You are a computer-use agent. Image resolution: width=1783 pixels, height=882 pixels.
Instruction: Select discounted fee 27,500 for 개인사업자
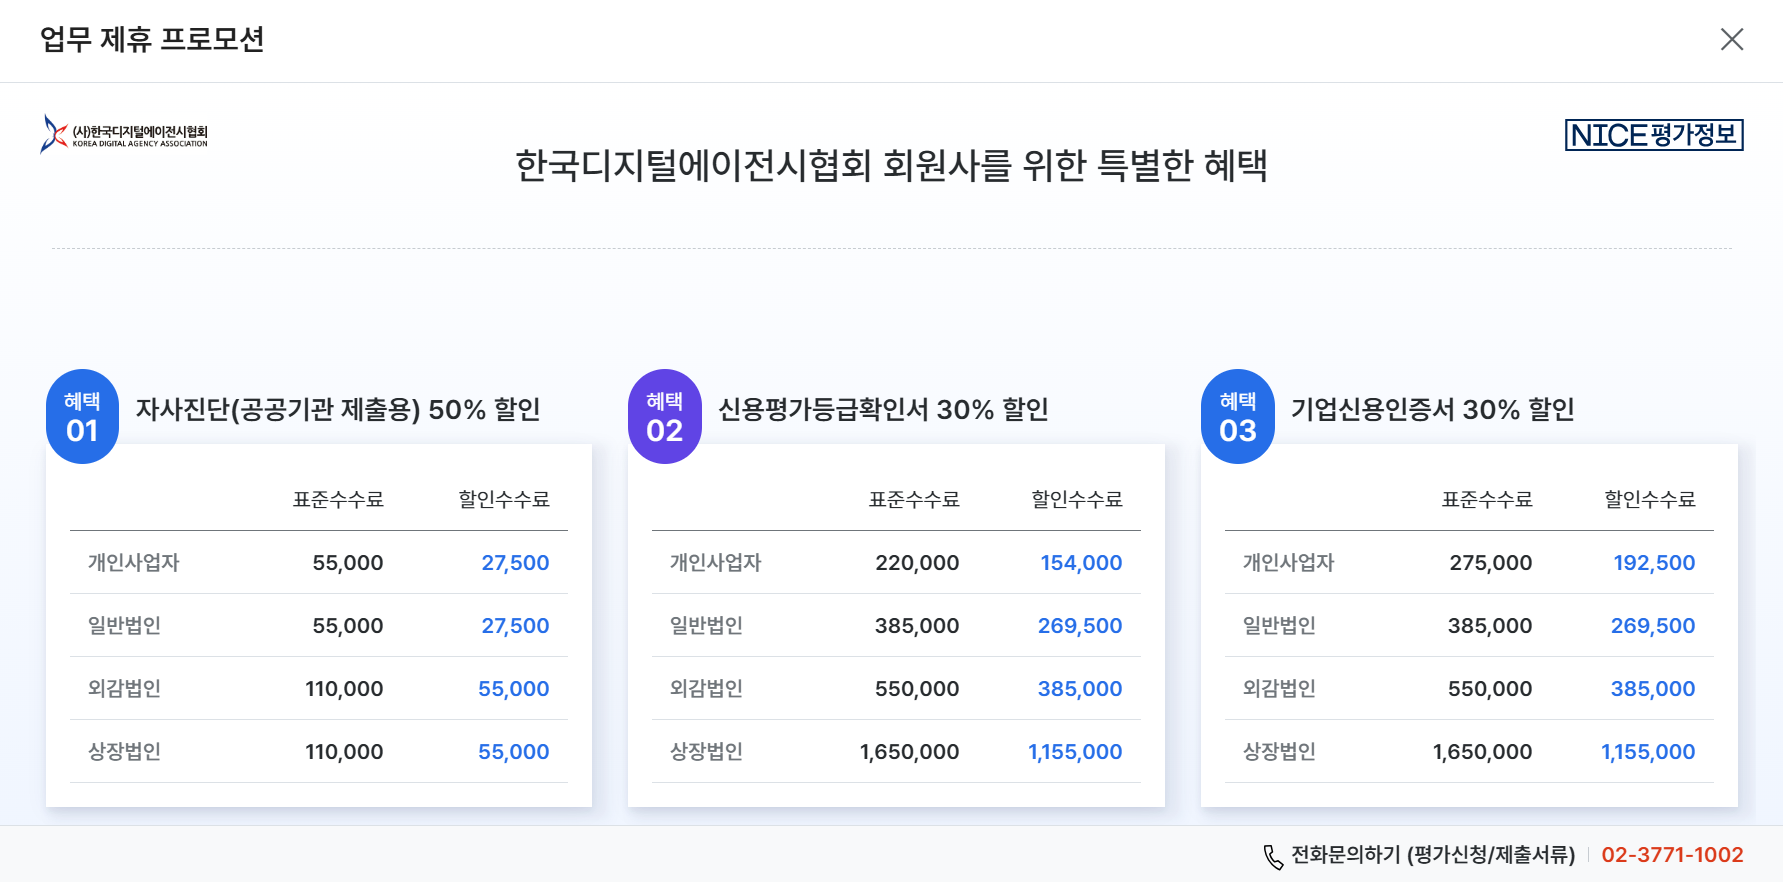515,562
